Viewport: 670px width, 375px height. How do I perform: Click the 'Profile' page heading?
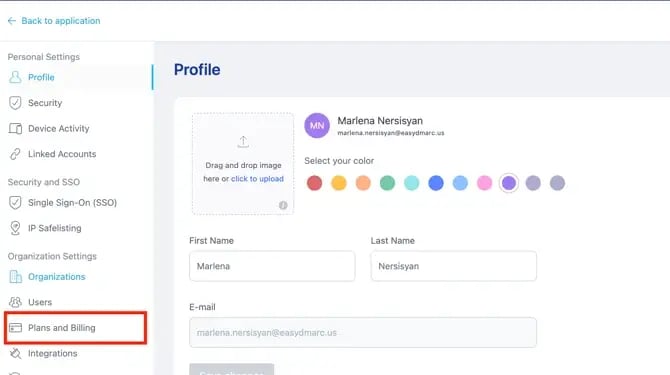point(197,70)
